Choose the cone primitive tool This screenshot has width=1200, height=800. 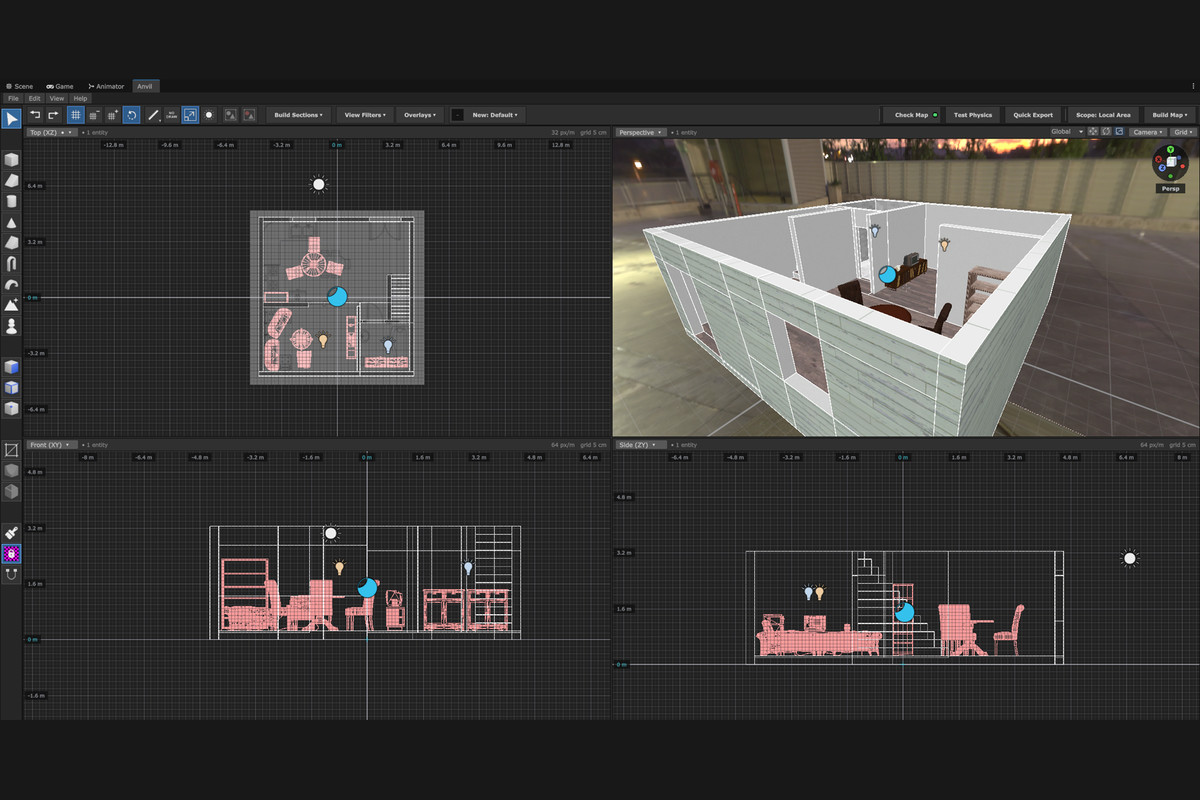tap(11, 222)
